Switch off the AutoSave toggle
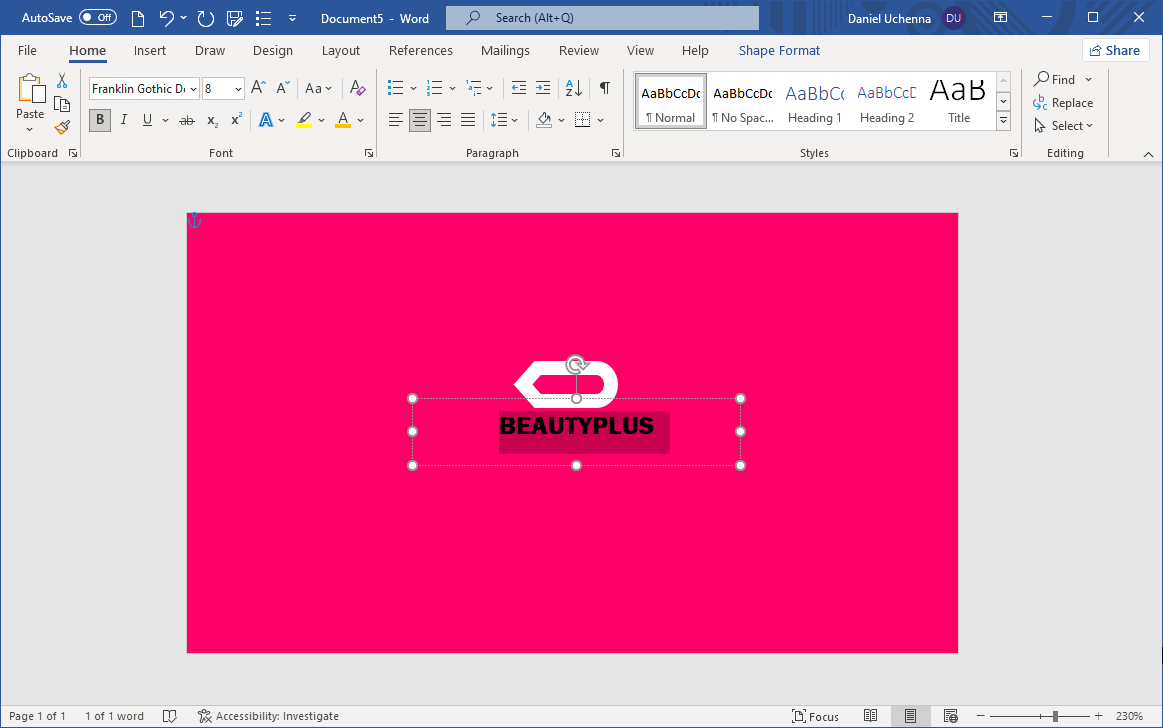 98,18
